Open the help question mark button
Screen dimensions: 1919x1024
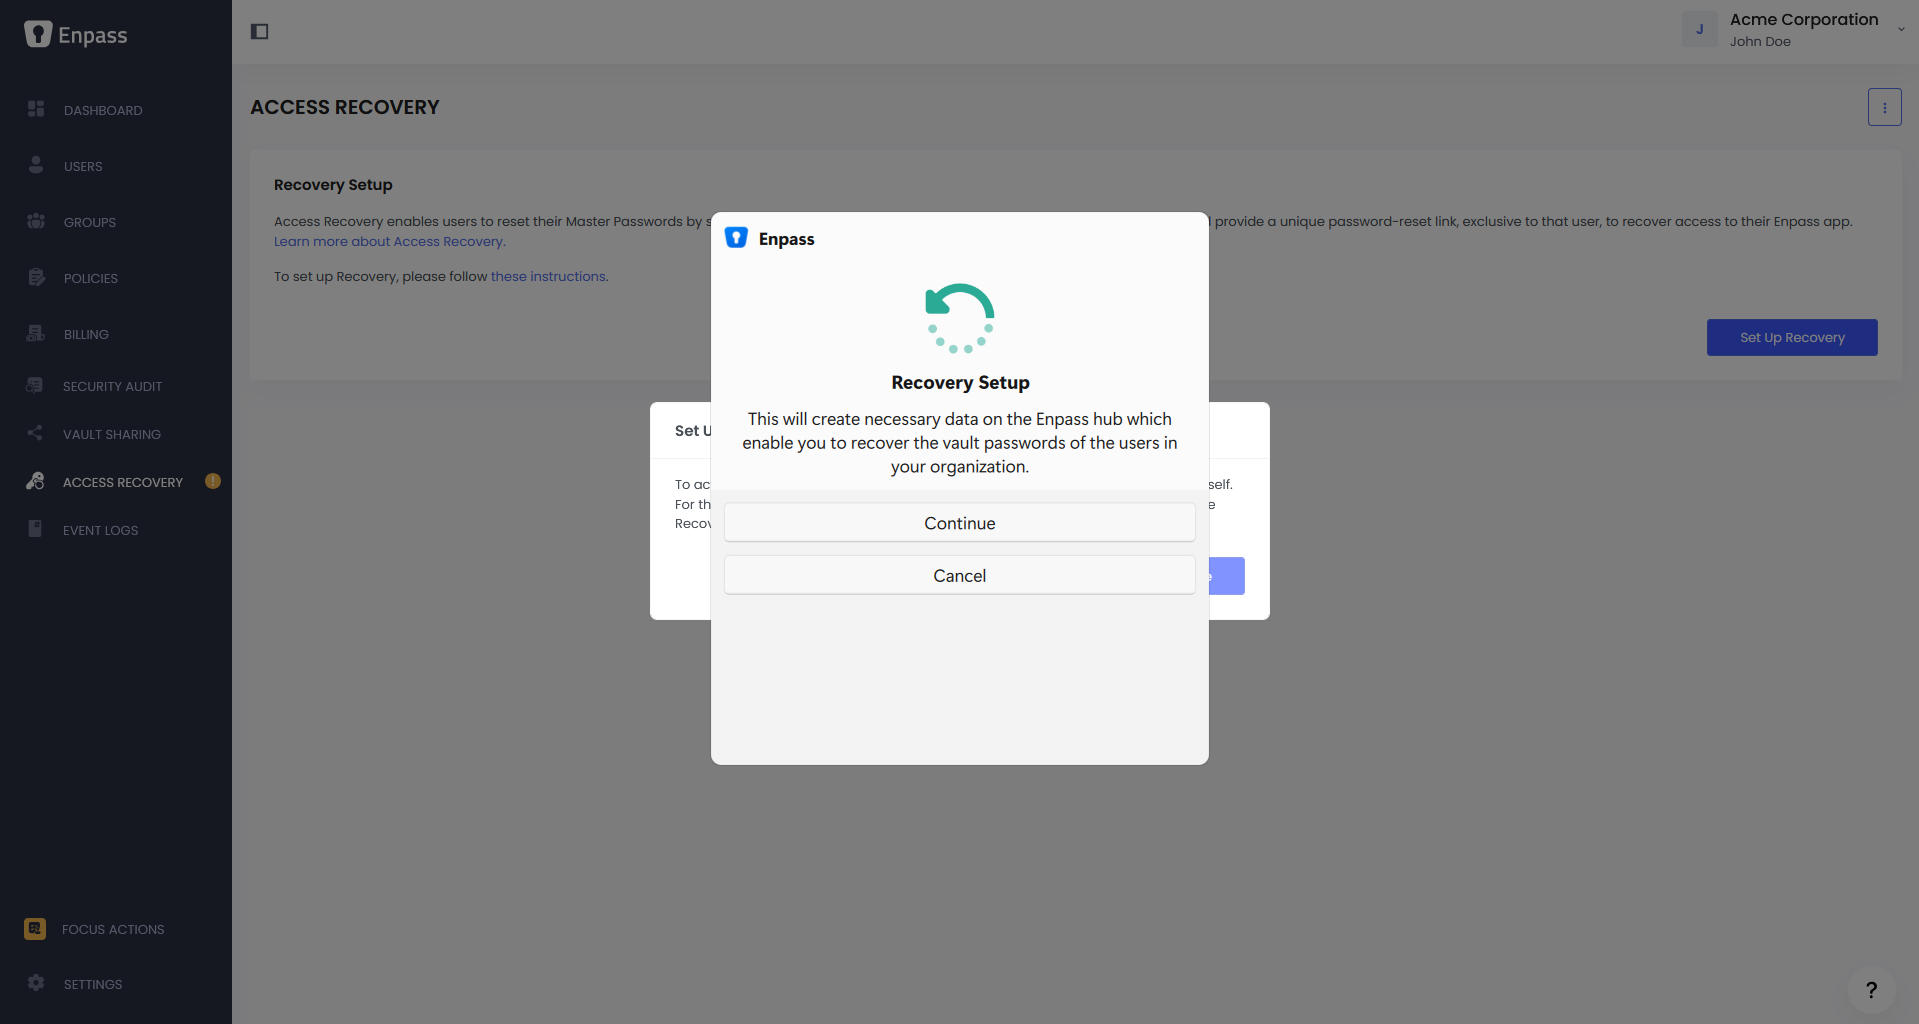[x=1871, y=990]
